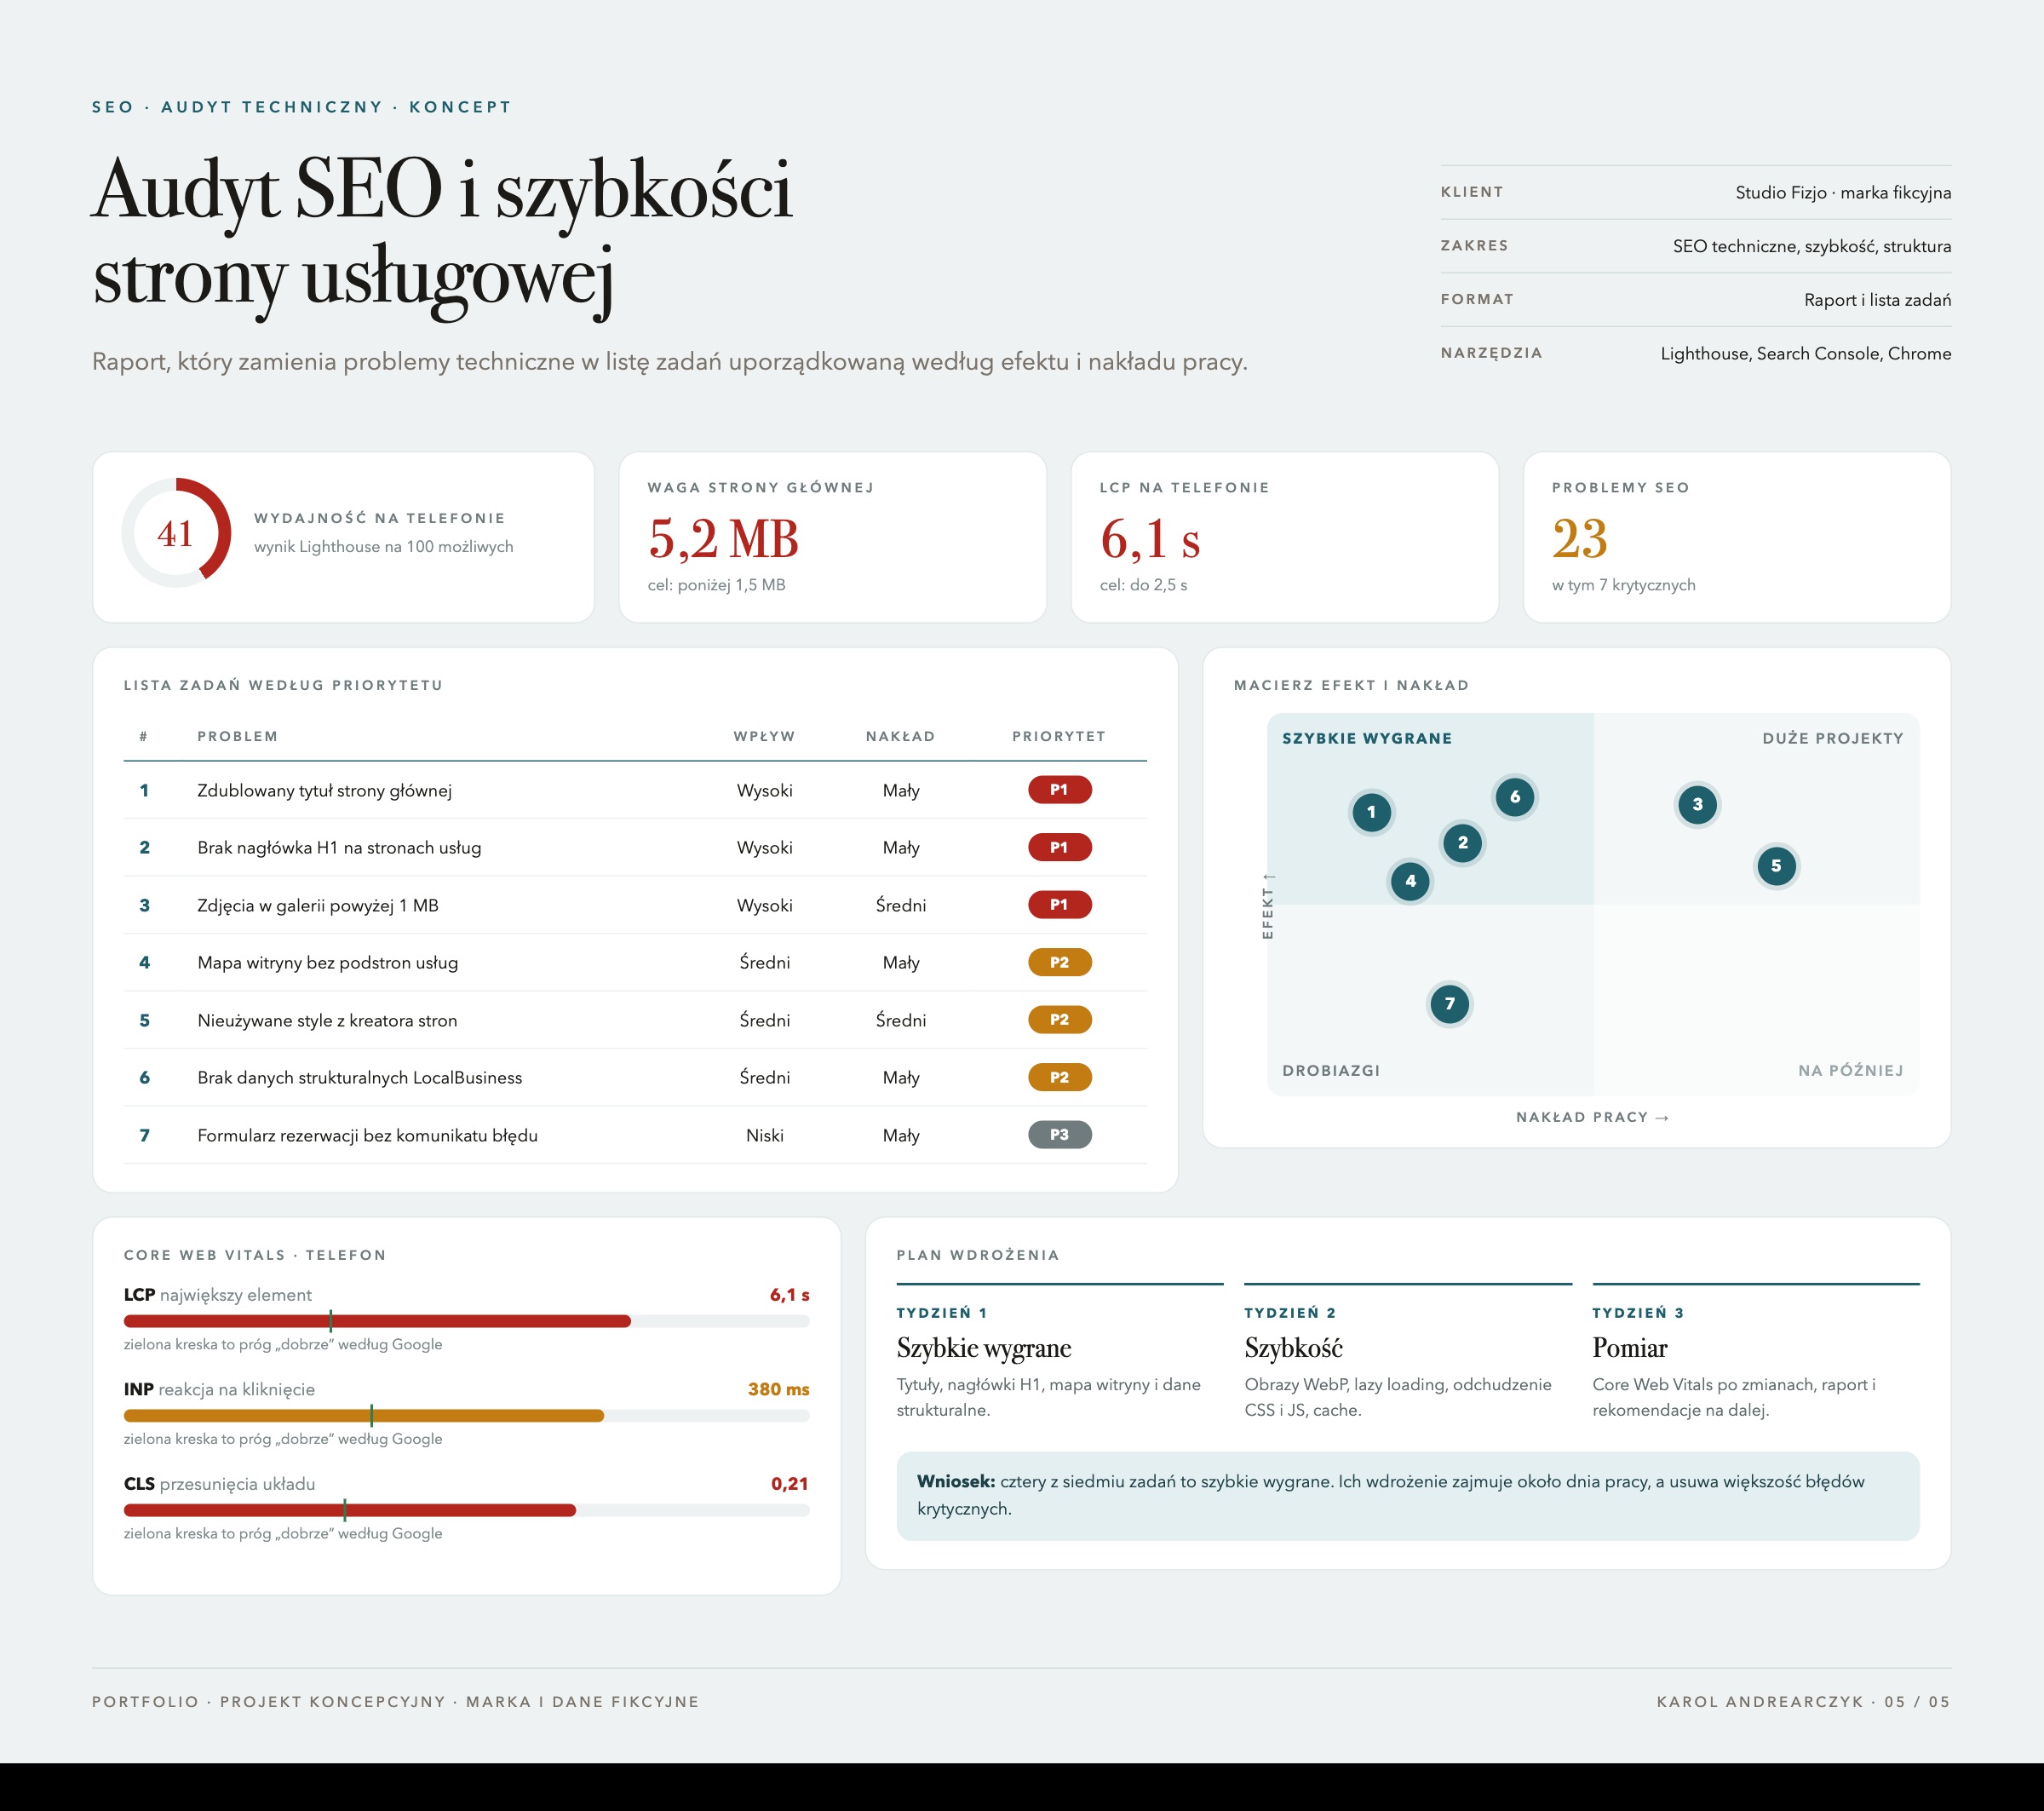Select matrix bubble number 5
Image resolution: width=2044 pixels, height=1811 pixels.
[1776, 866]
